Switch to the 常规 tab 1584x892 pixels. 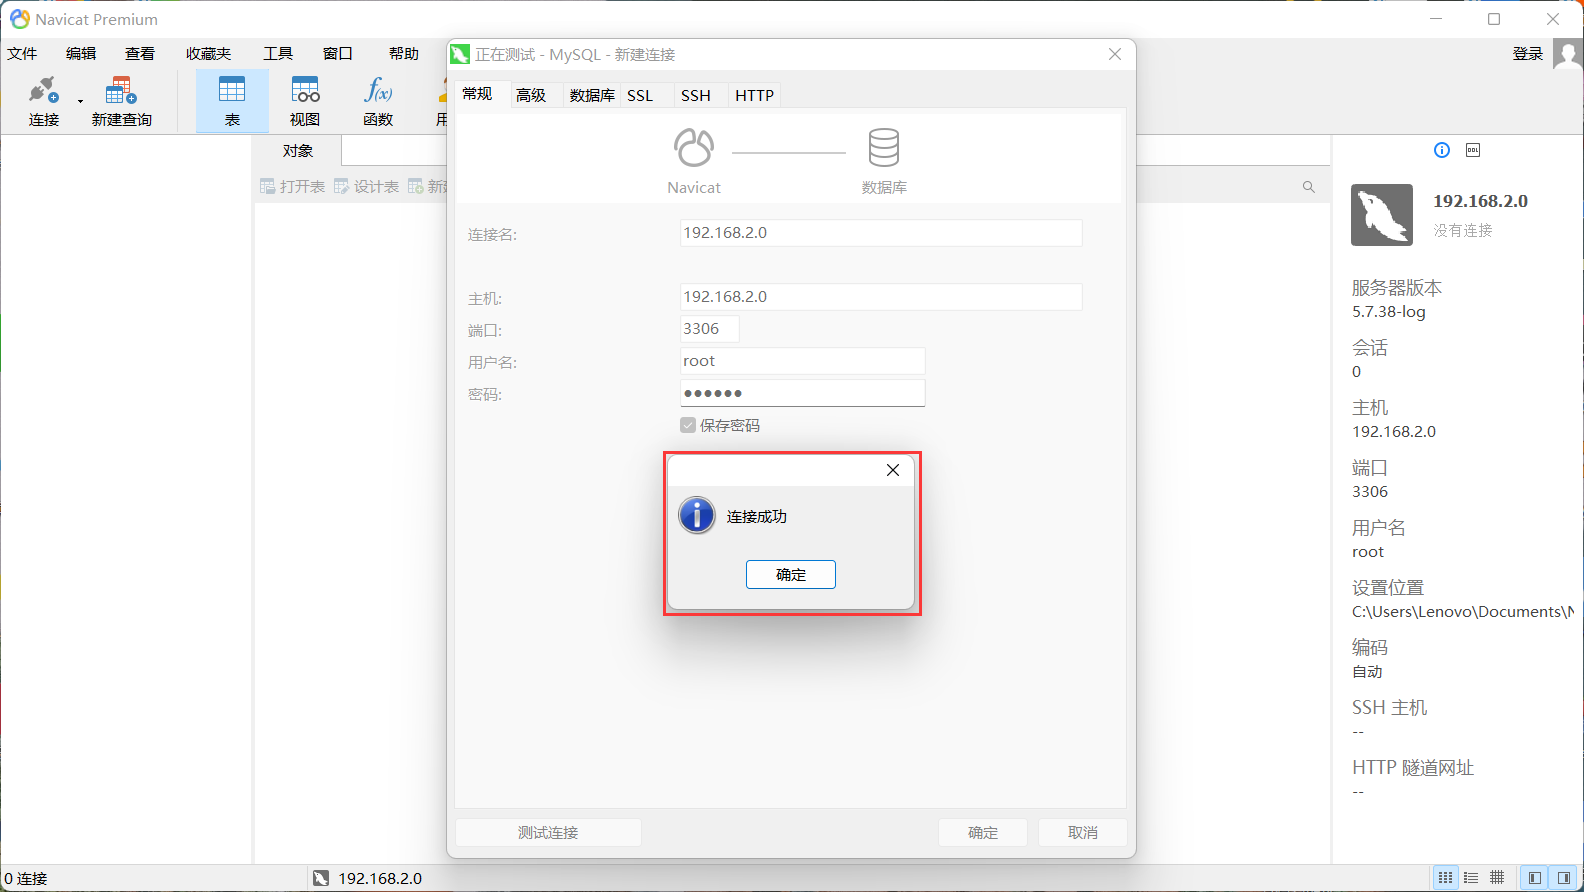click(477, 94)
